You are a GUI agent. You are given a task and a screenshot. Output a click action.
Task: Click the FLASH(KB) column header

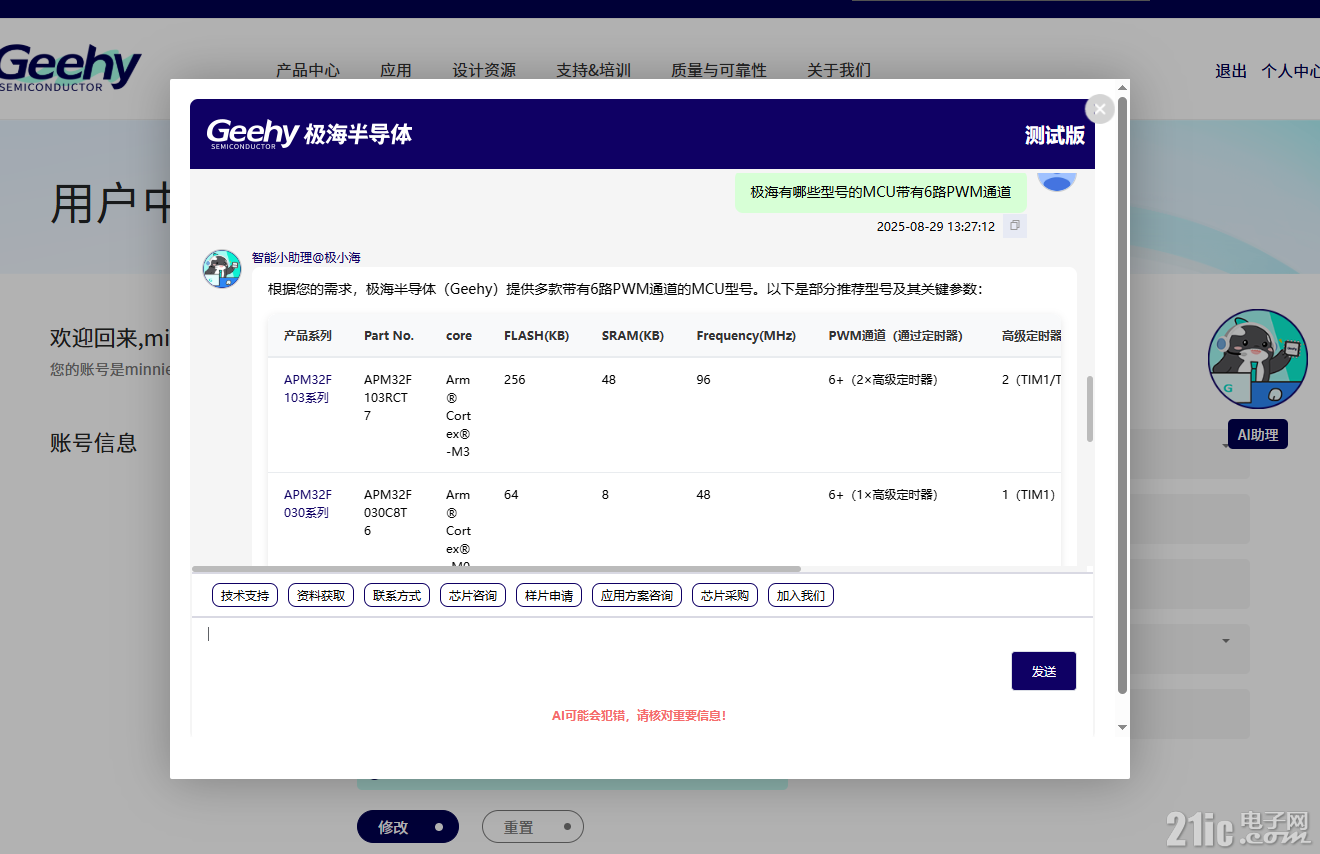point(537,336)
